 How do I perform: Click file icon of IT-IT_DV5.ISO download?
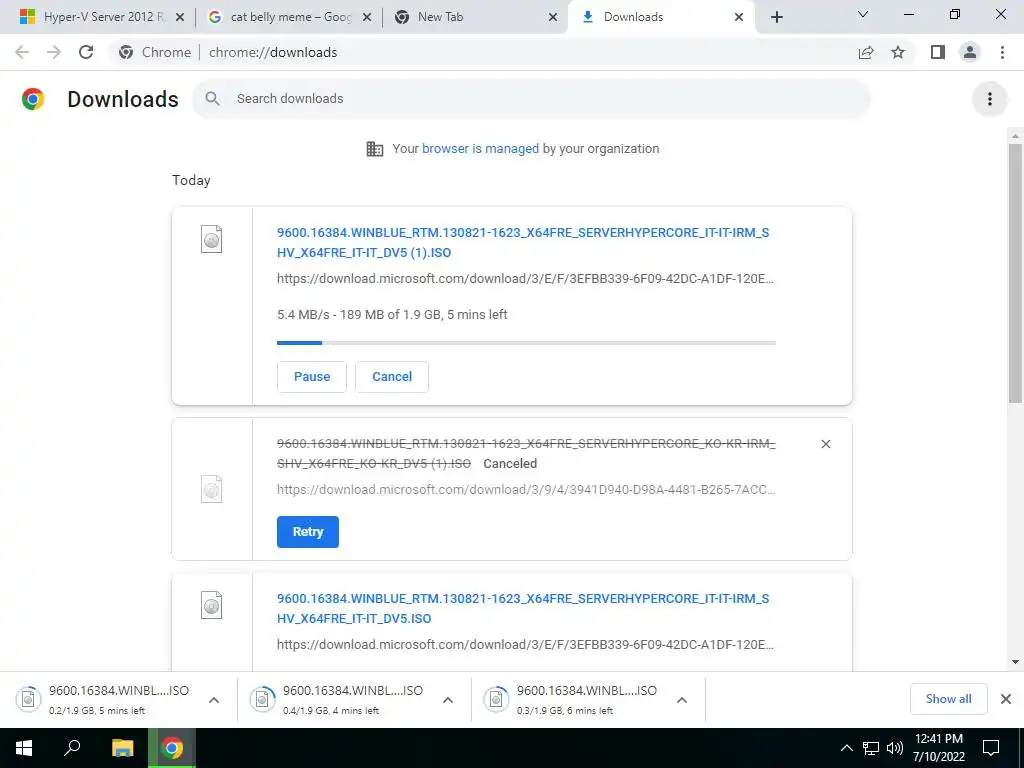pos(212,605)
